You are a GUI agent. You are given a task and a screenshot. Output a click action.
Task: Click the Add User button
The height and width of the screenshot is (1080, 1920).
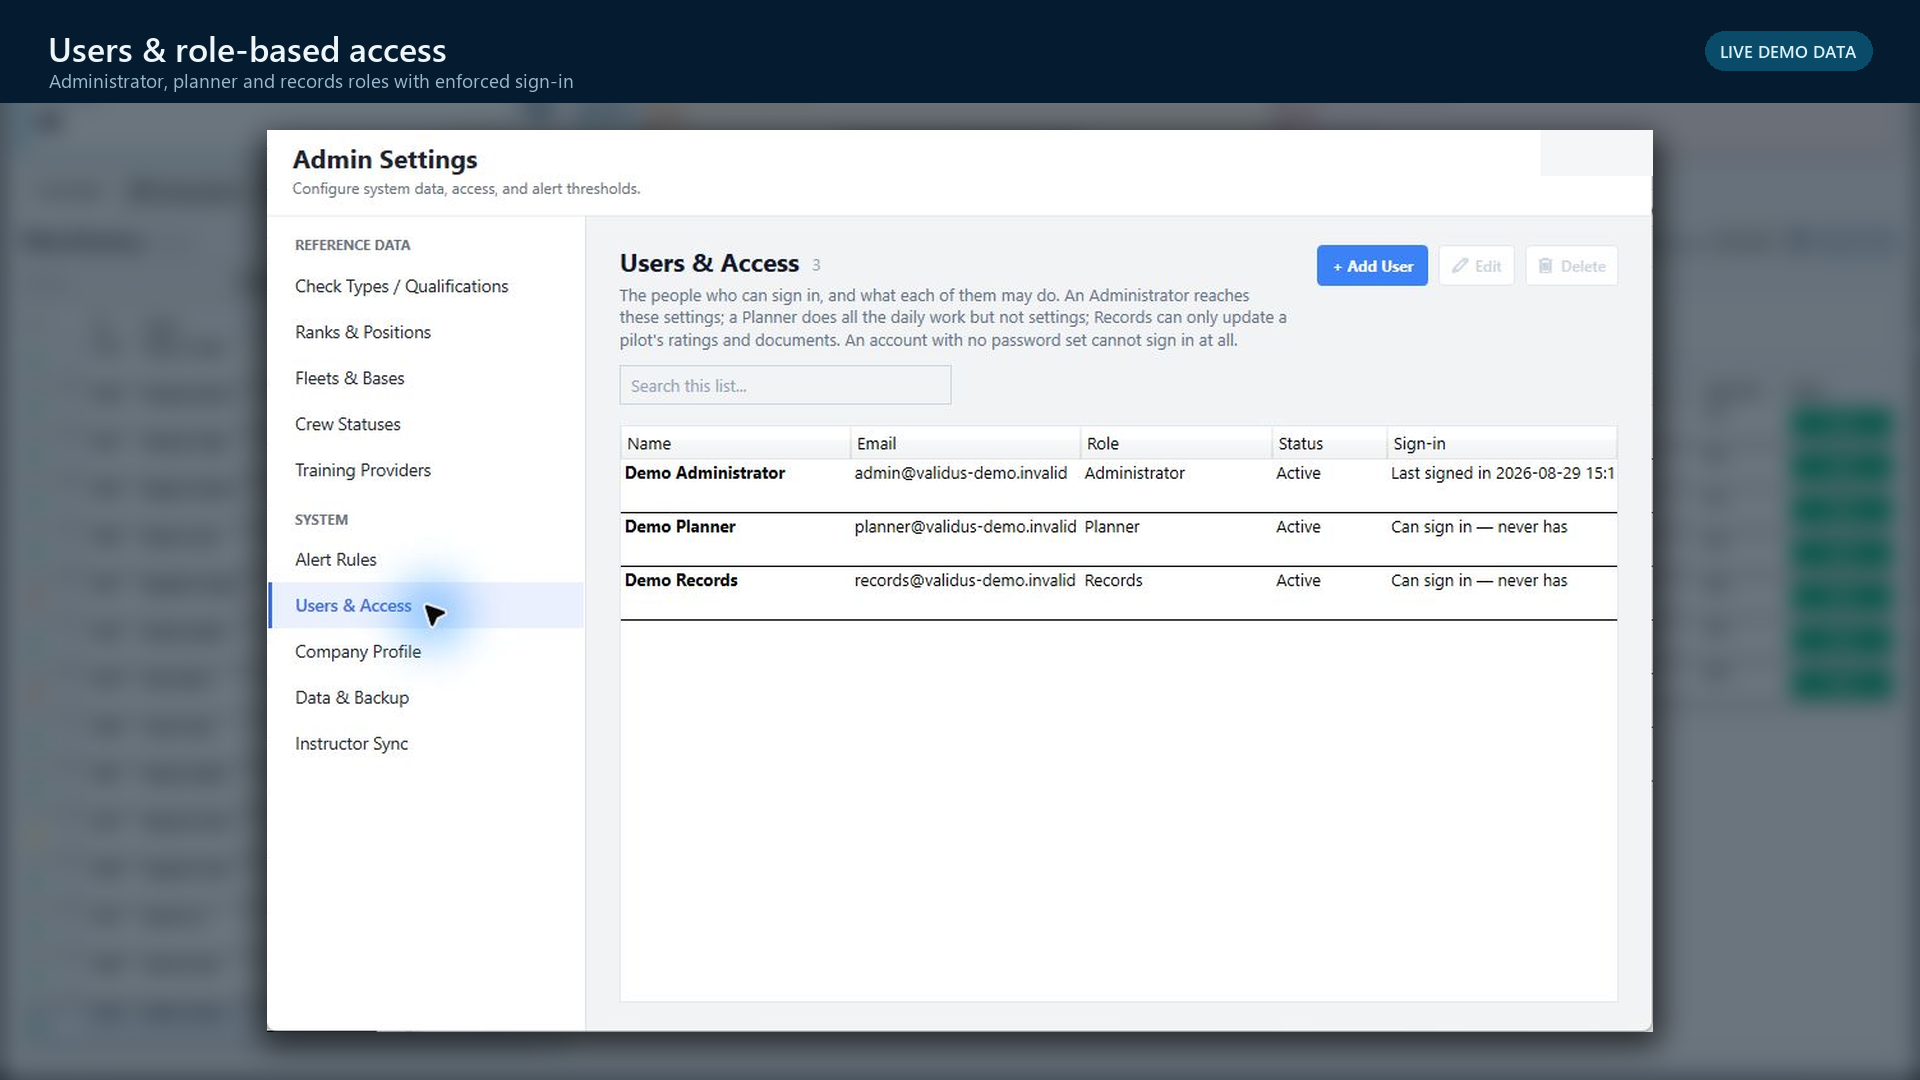tap(1372, 266)
